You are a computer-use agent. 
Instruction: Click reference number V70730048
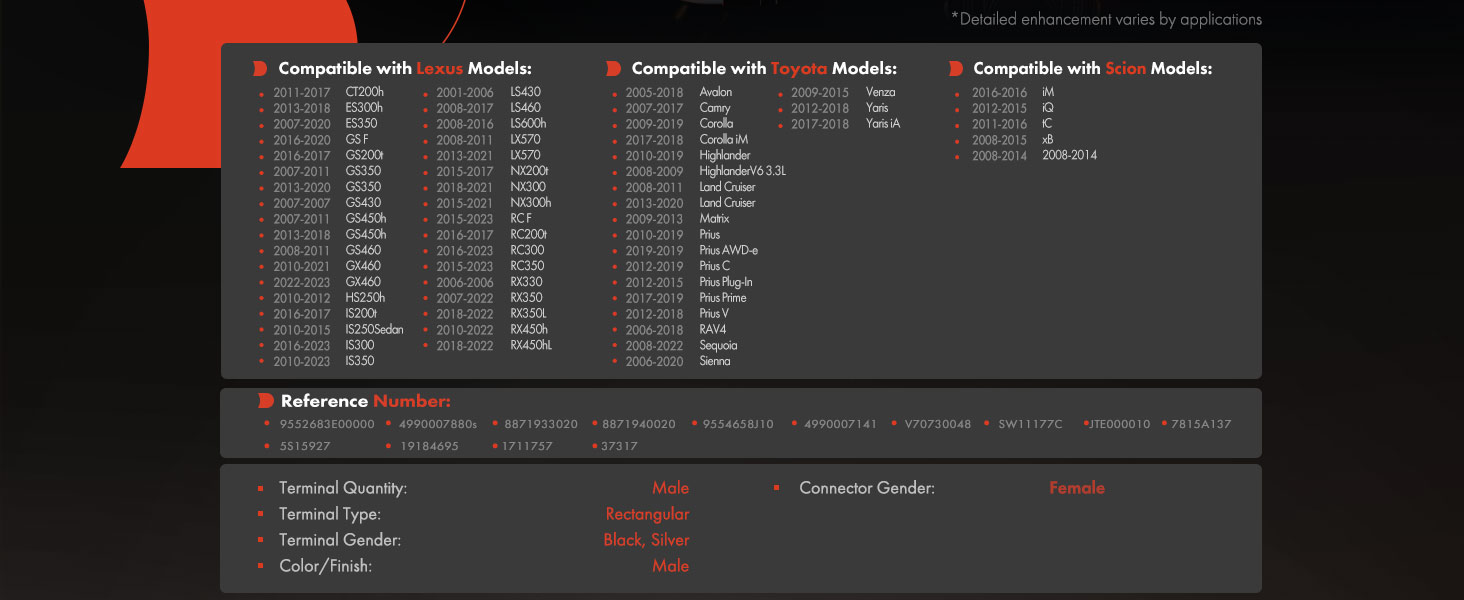(938, 424)
